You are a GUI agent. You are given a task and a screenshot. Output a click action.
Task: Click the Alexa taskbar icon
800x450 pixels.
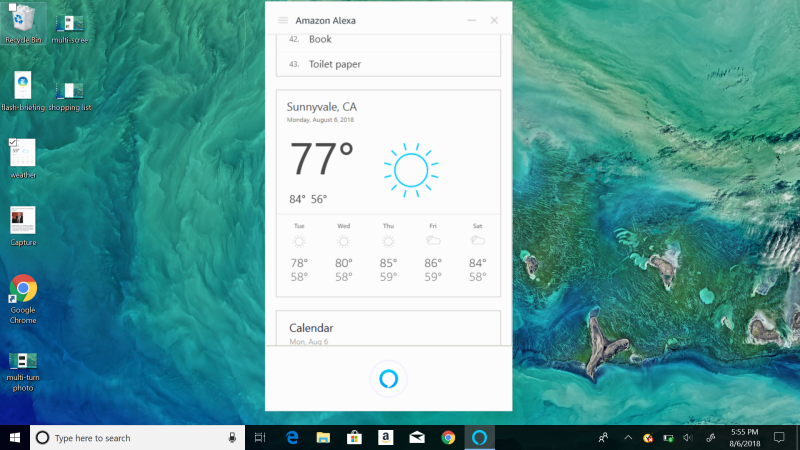click(479, 438)
